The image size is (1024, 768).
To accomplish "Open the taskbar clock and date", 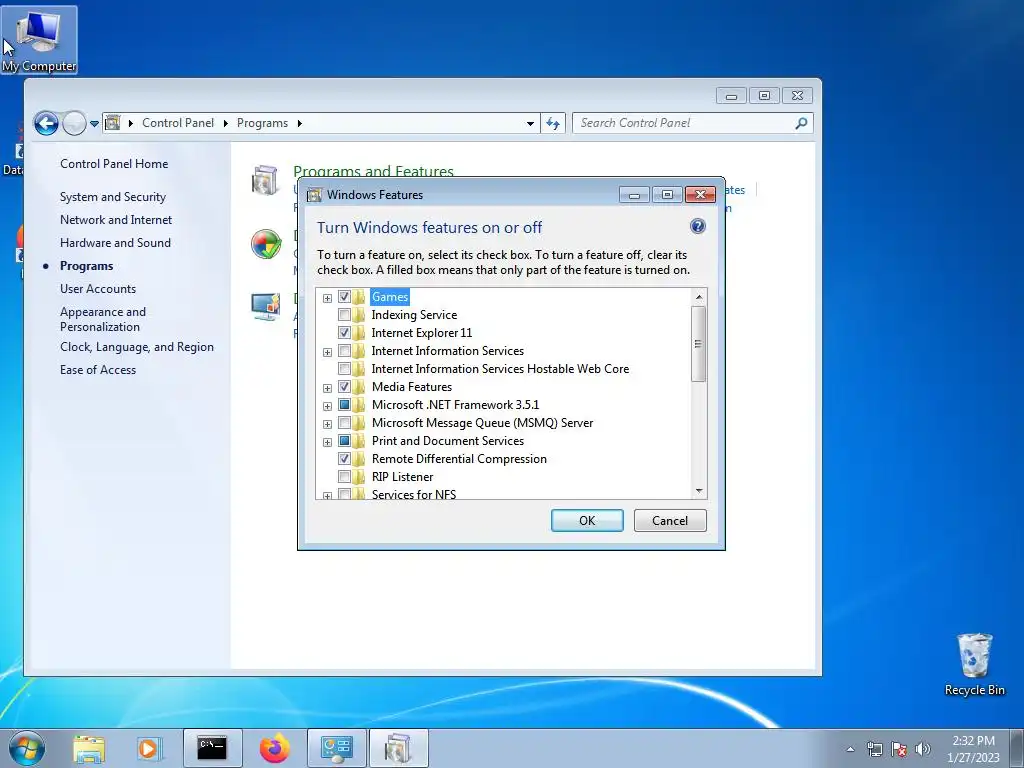I will click(x=974, y=749).
